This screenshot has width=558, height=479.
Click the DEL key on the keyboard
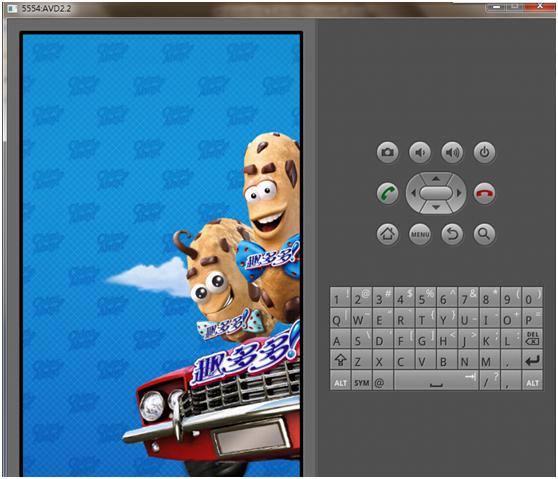[532, 338]
